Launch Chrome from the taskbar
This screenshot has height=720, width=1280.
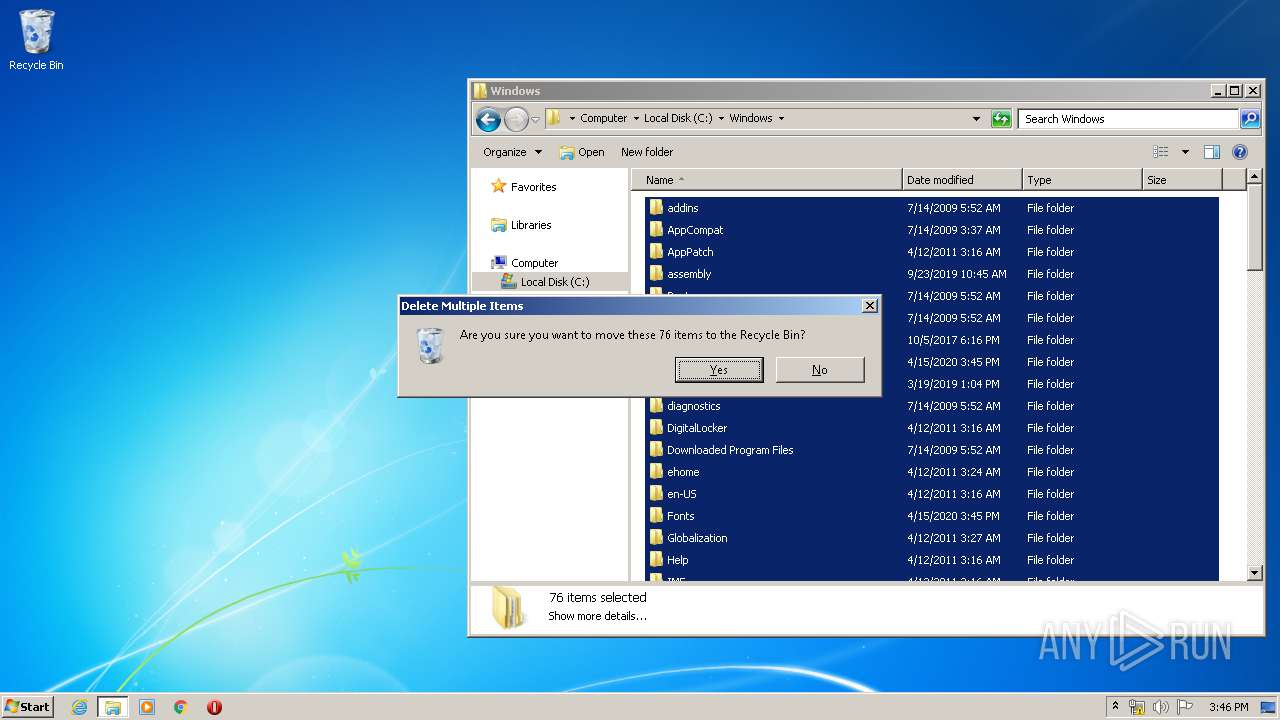[x=180, y=707]
